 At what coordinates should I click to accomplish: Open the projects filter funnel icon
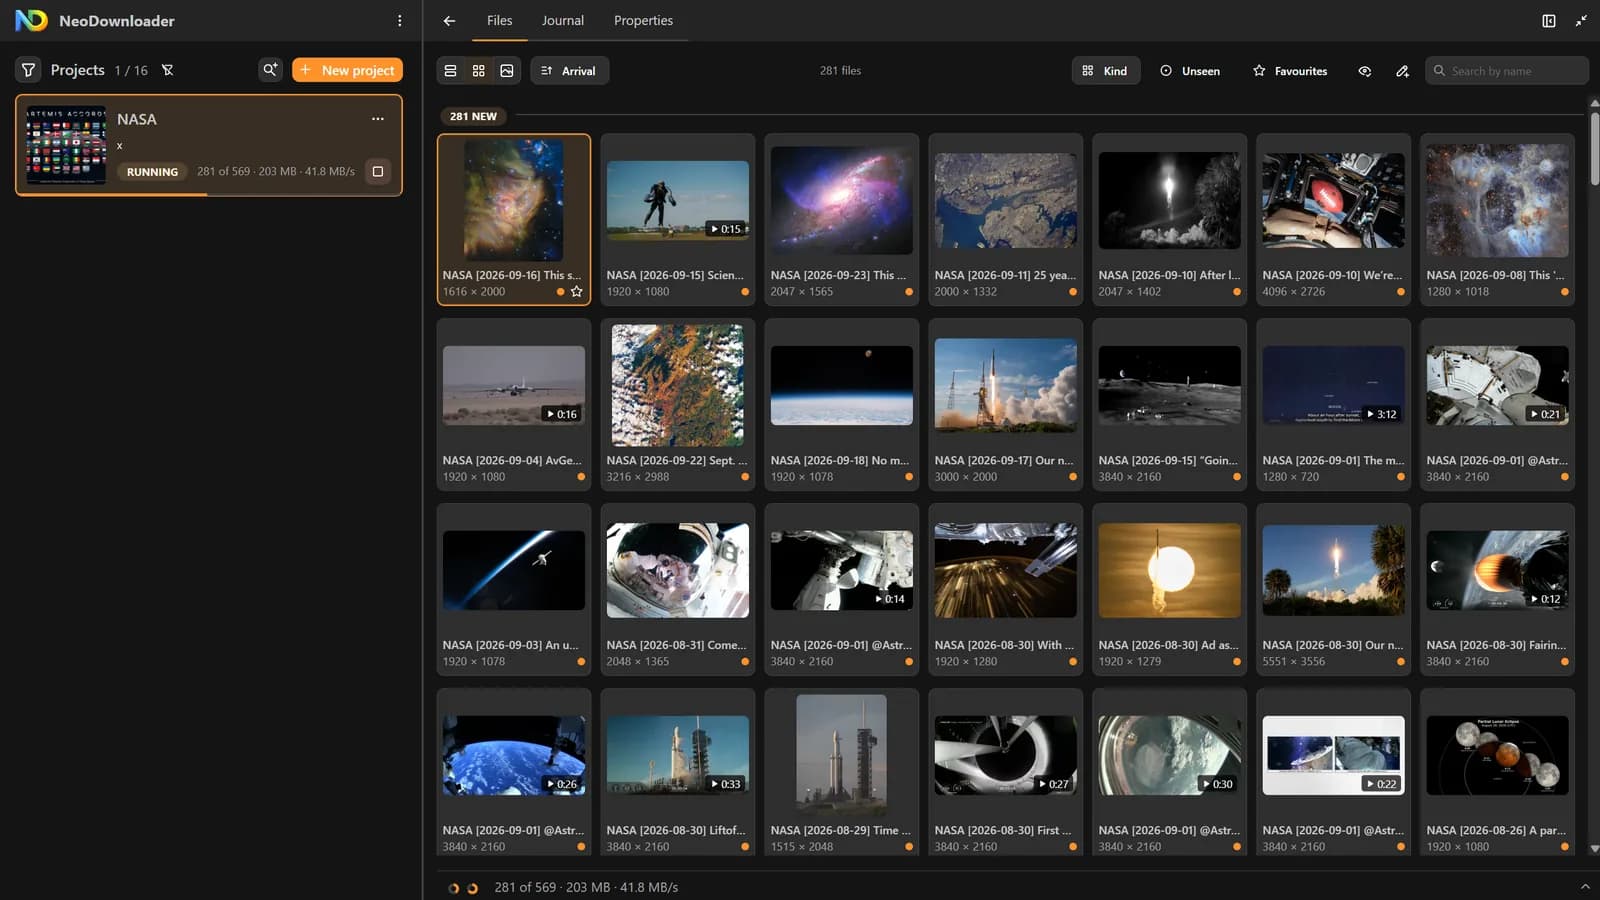click(x=29, y=70)
